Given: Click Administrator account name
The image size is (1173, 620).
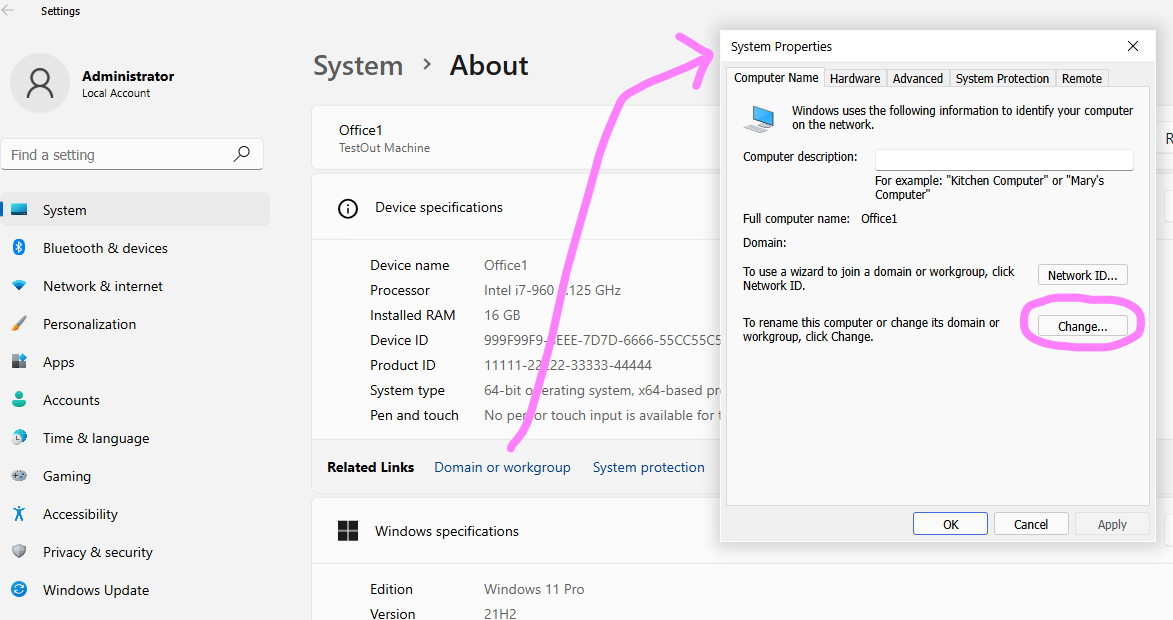Looking at the screenshot, I should pos(128,76).
